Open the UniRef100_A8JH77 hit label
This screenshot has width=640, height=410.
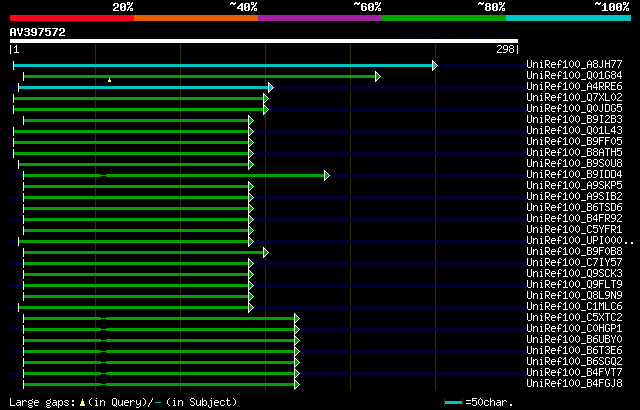click(574, 64)
